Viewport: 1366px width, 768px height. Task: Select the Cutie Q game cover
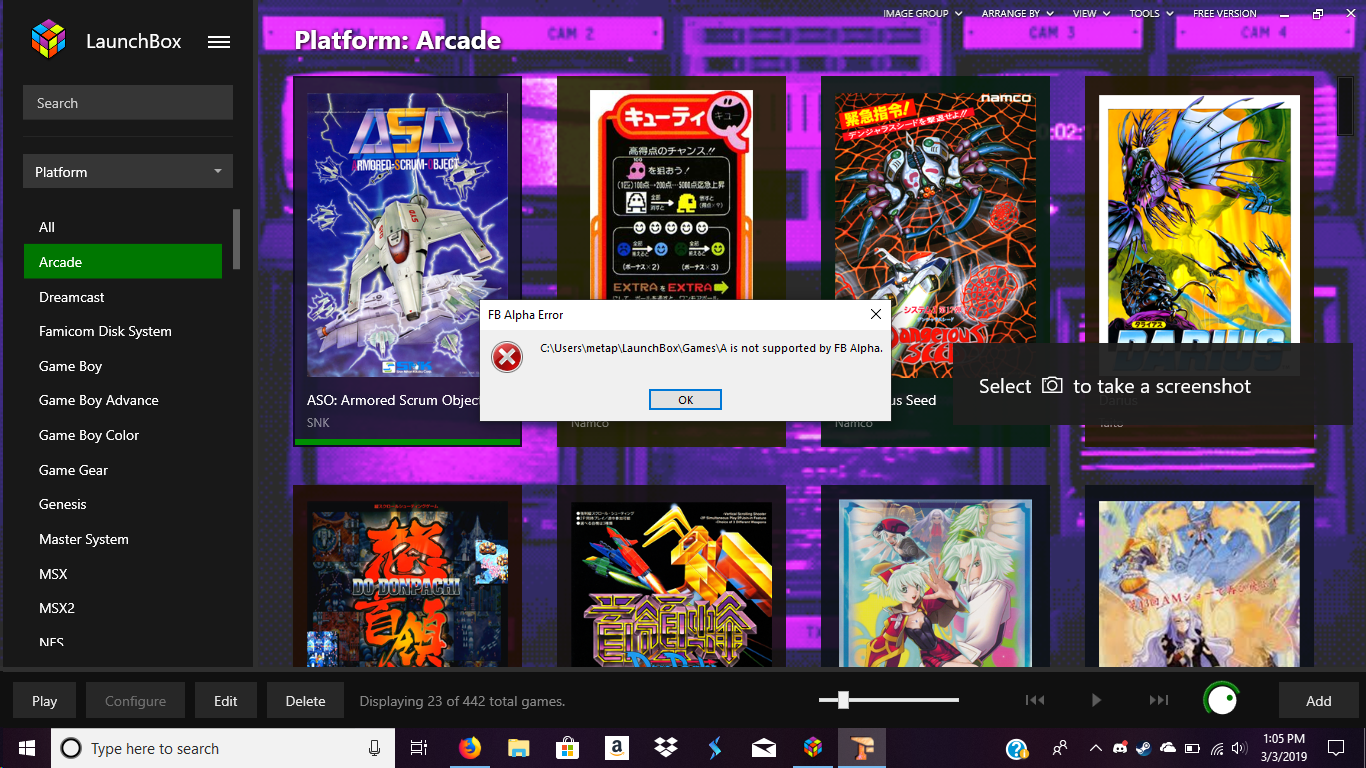click(x=671, y=195)
